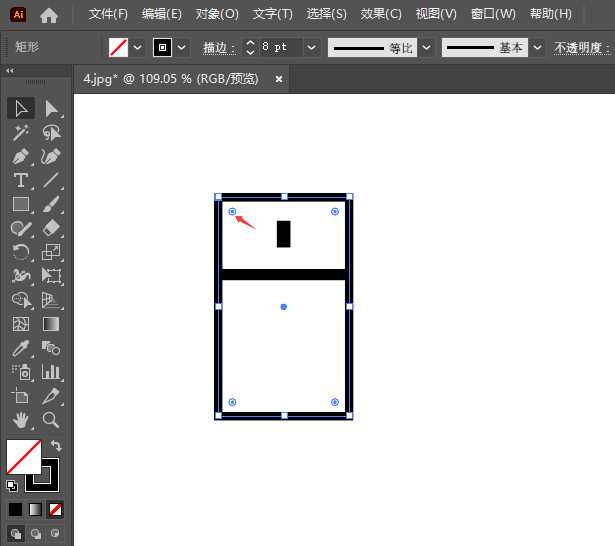
Task: Set paint type to None
Action: point(55,510)
